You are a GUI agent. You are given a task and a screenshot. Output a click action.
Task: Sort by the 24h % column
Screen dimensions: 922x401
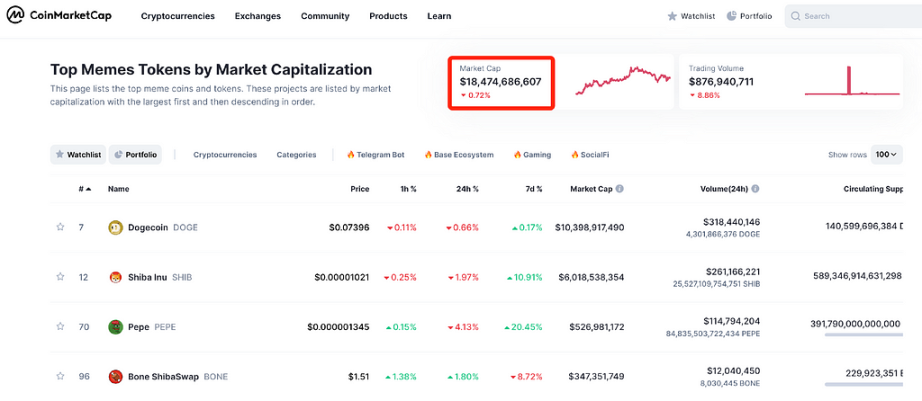coord(466,189)
